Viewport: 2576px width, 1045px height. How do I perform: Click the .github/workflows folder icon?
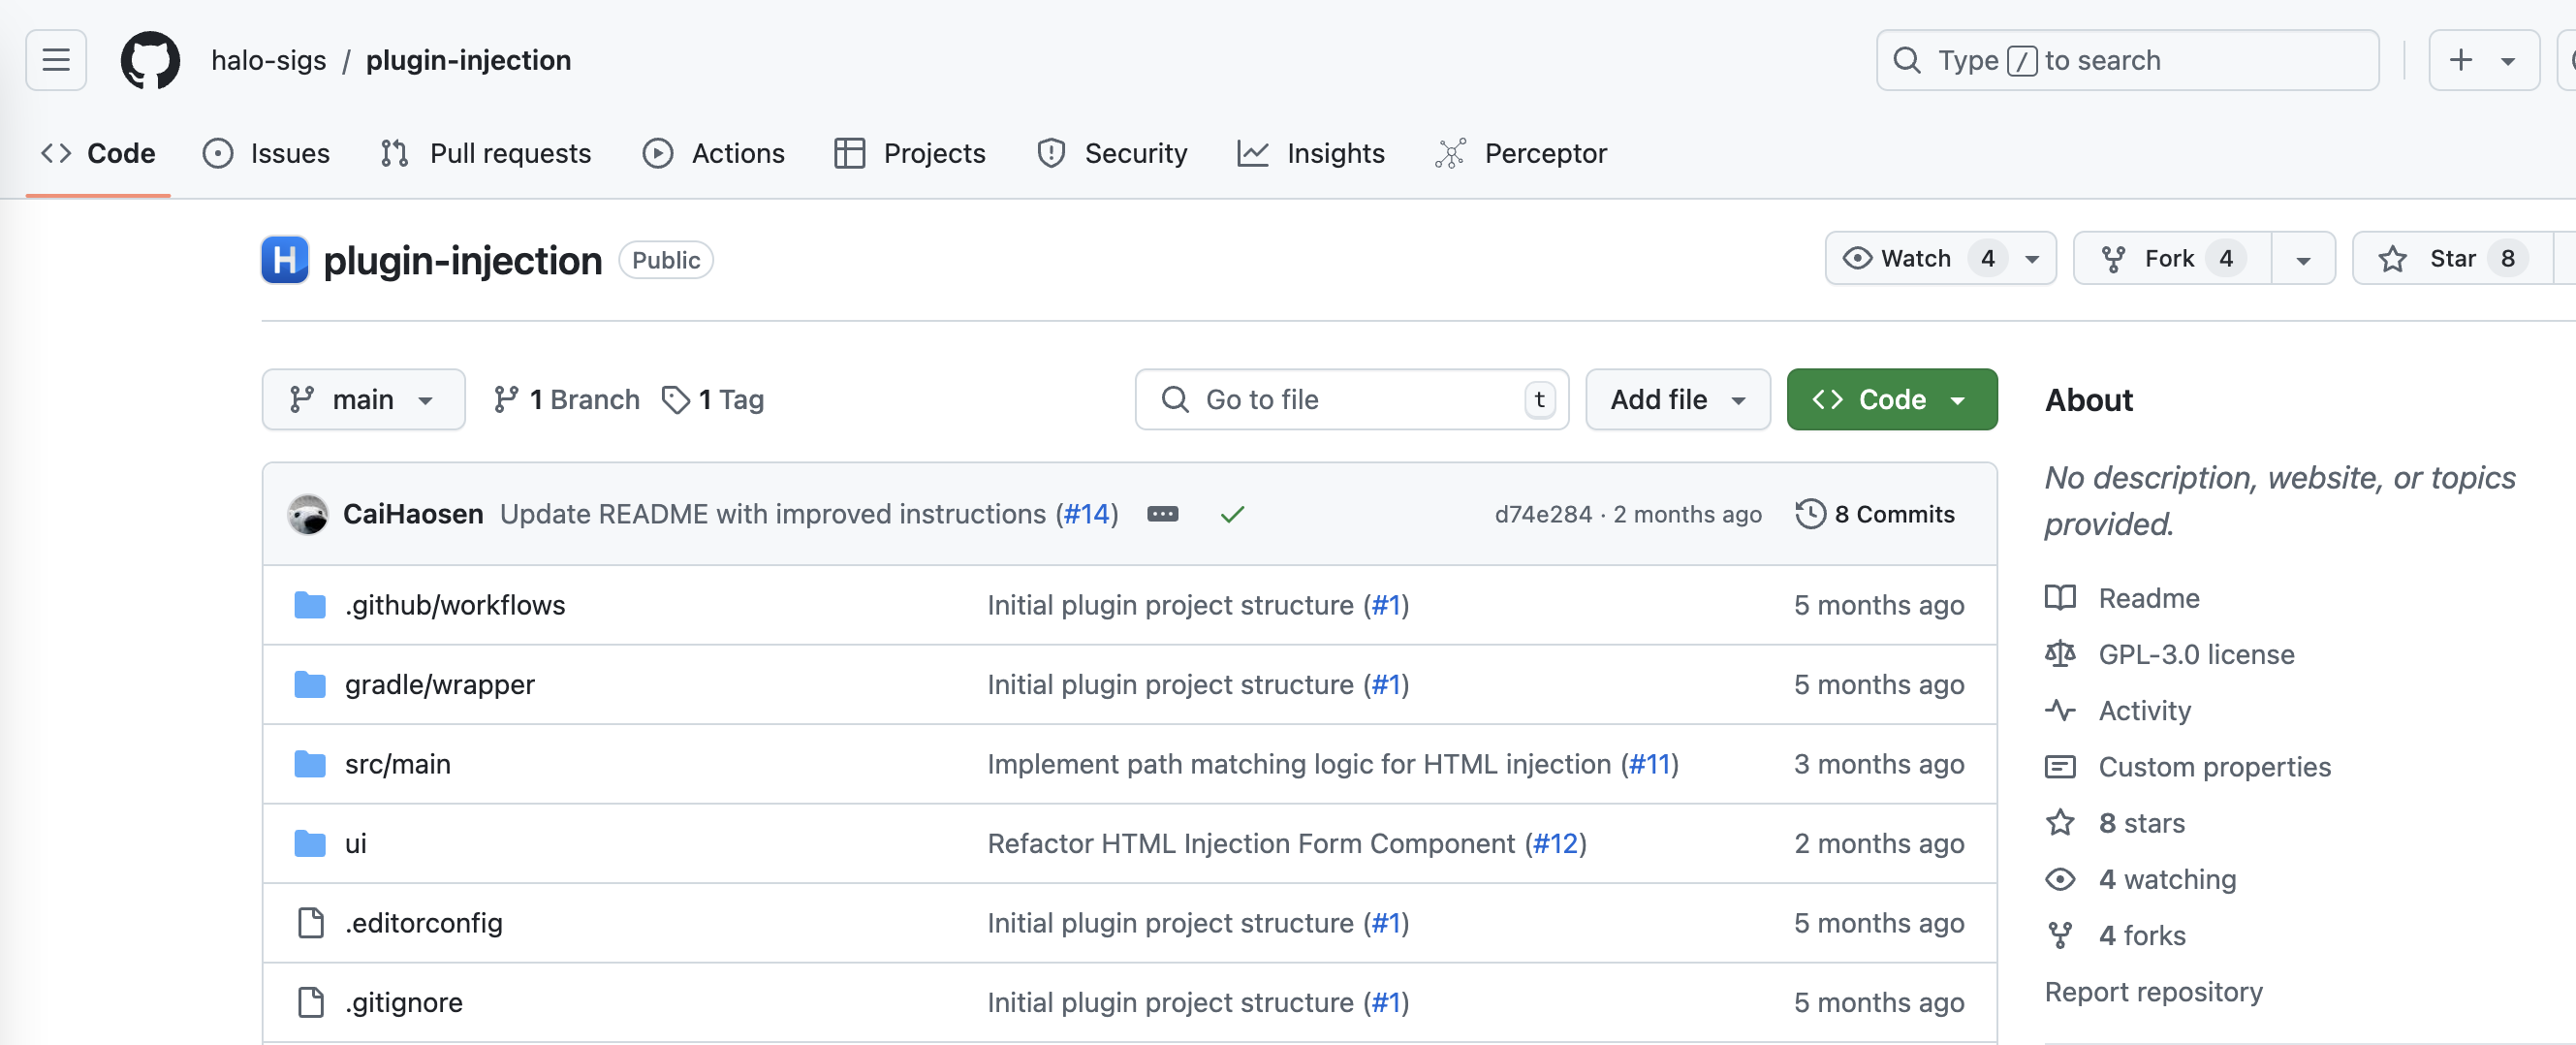click(310, 605)
